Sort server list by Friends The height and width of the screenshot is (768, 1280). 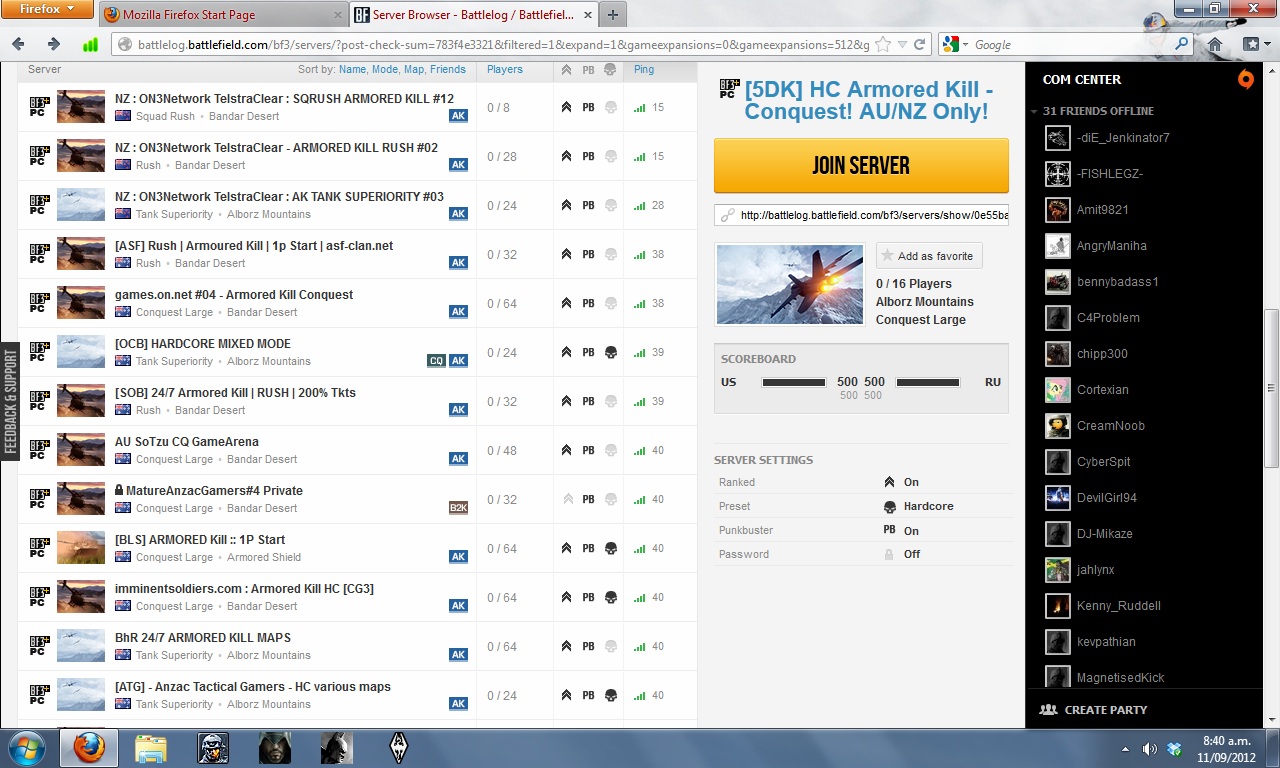[x=448, y=70]
